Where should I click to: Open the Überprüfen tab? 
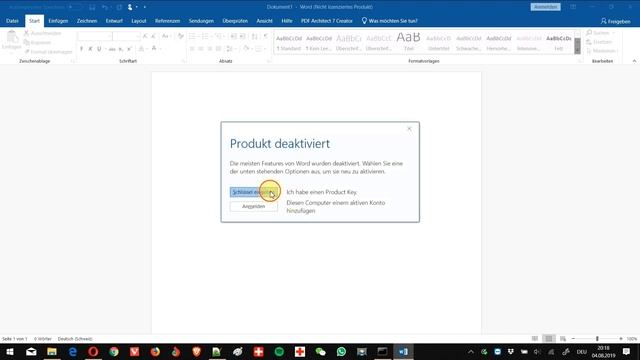click(x=235, y=21)
